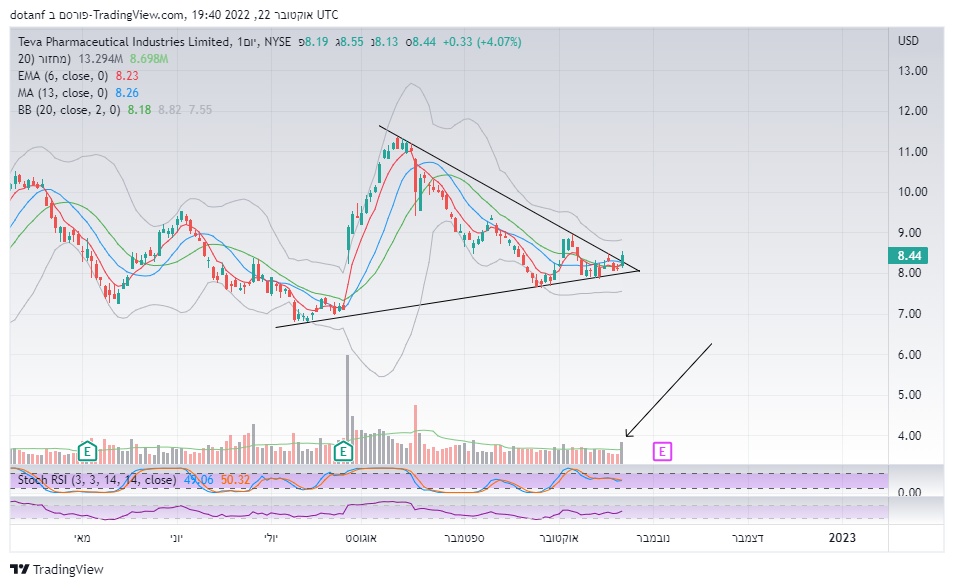Image resolution: width=954 pixels, height=587 pixels.
Task: Click the דצמבר month label on time axis
Action: click(747, 538)
